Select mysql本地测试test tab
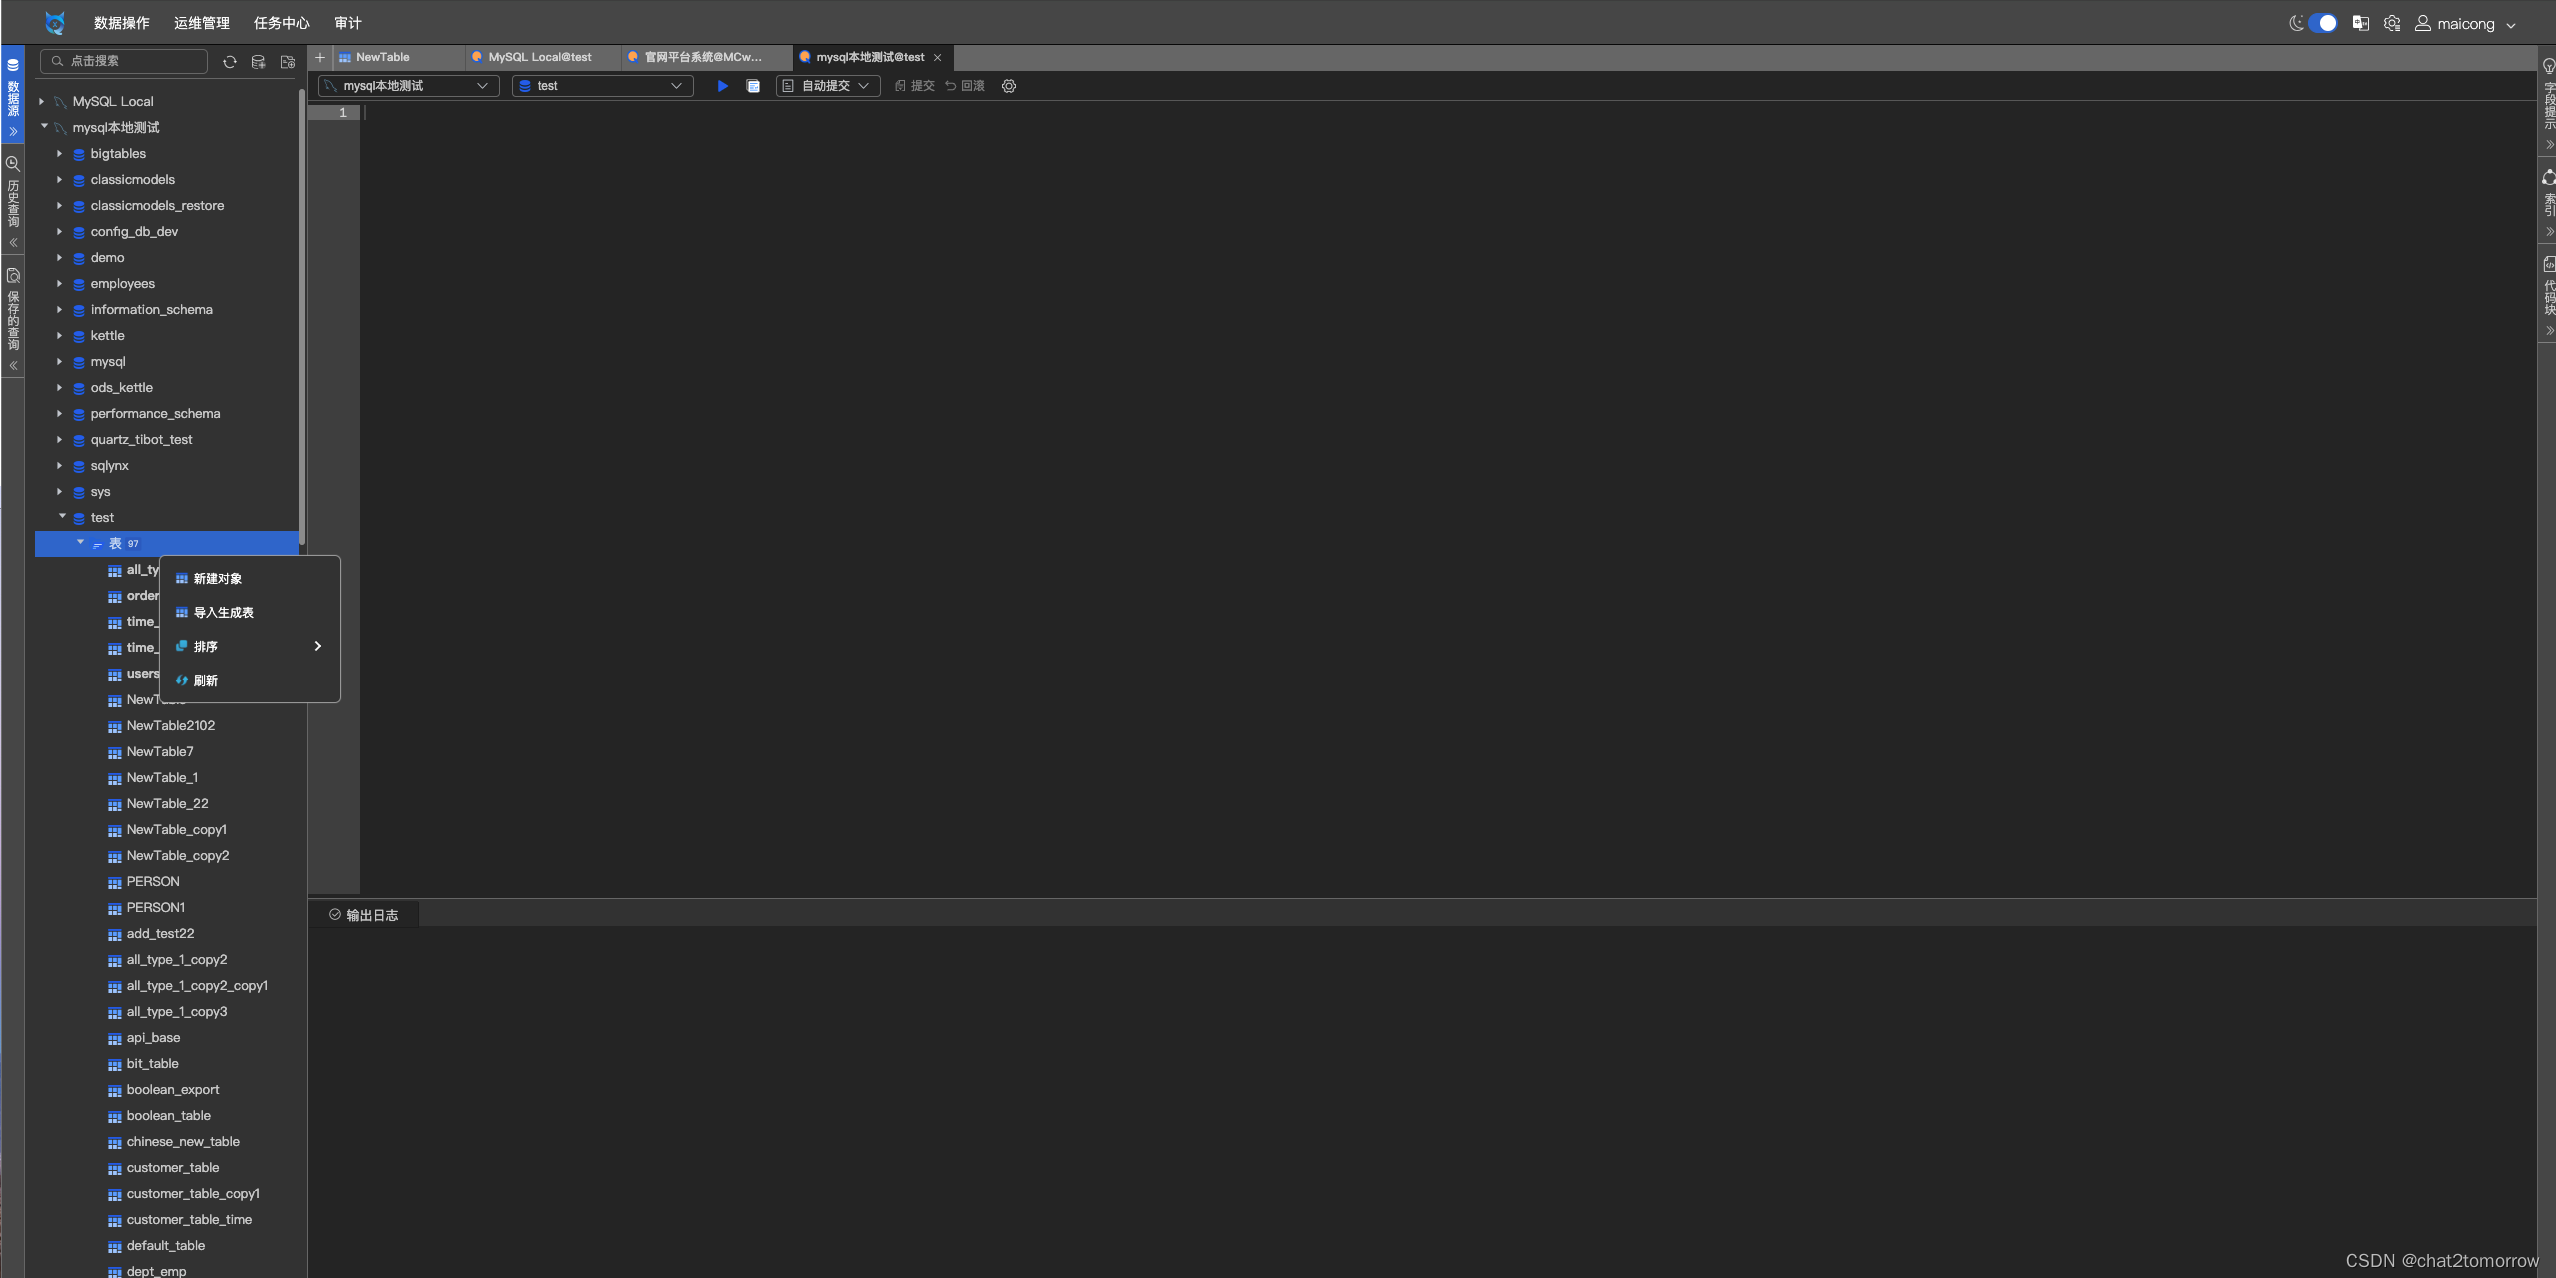This screenshot has height=1278, width=2556. (x=866, y=55)
